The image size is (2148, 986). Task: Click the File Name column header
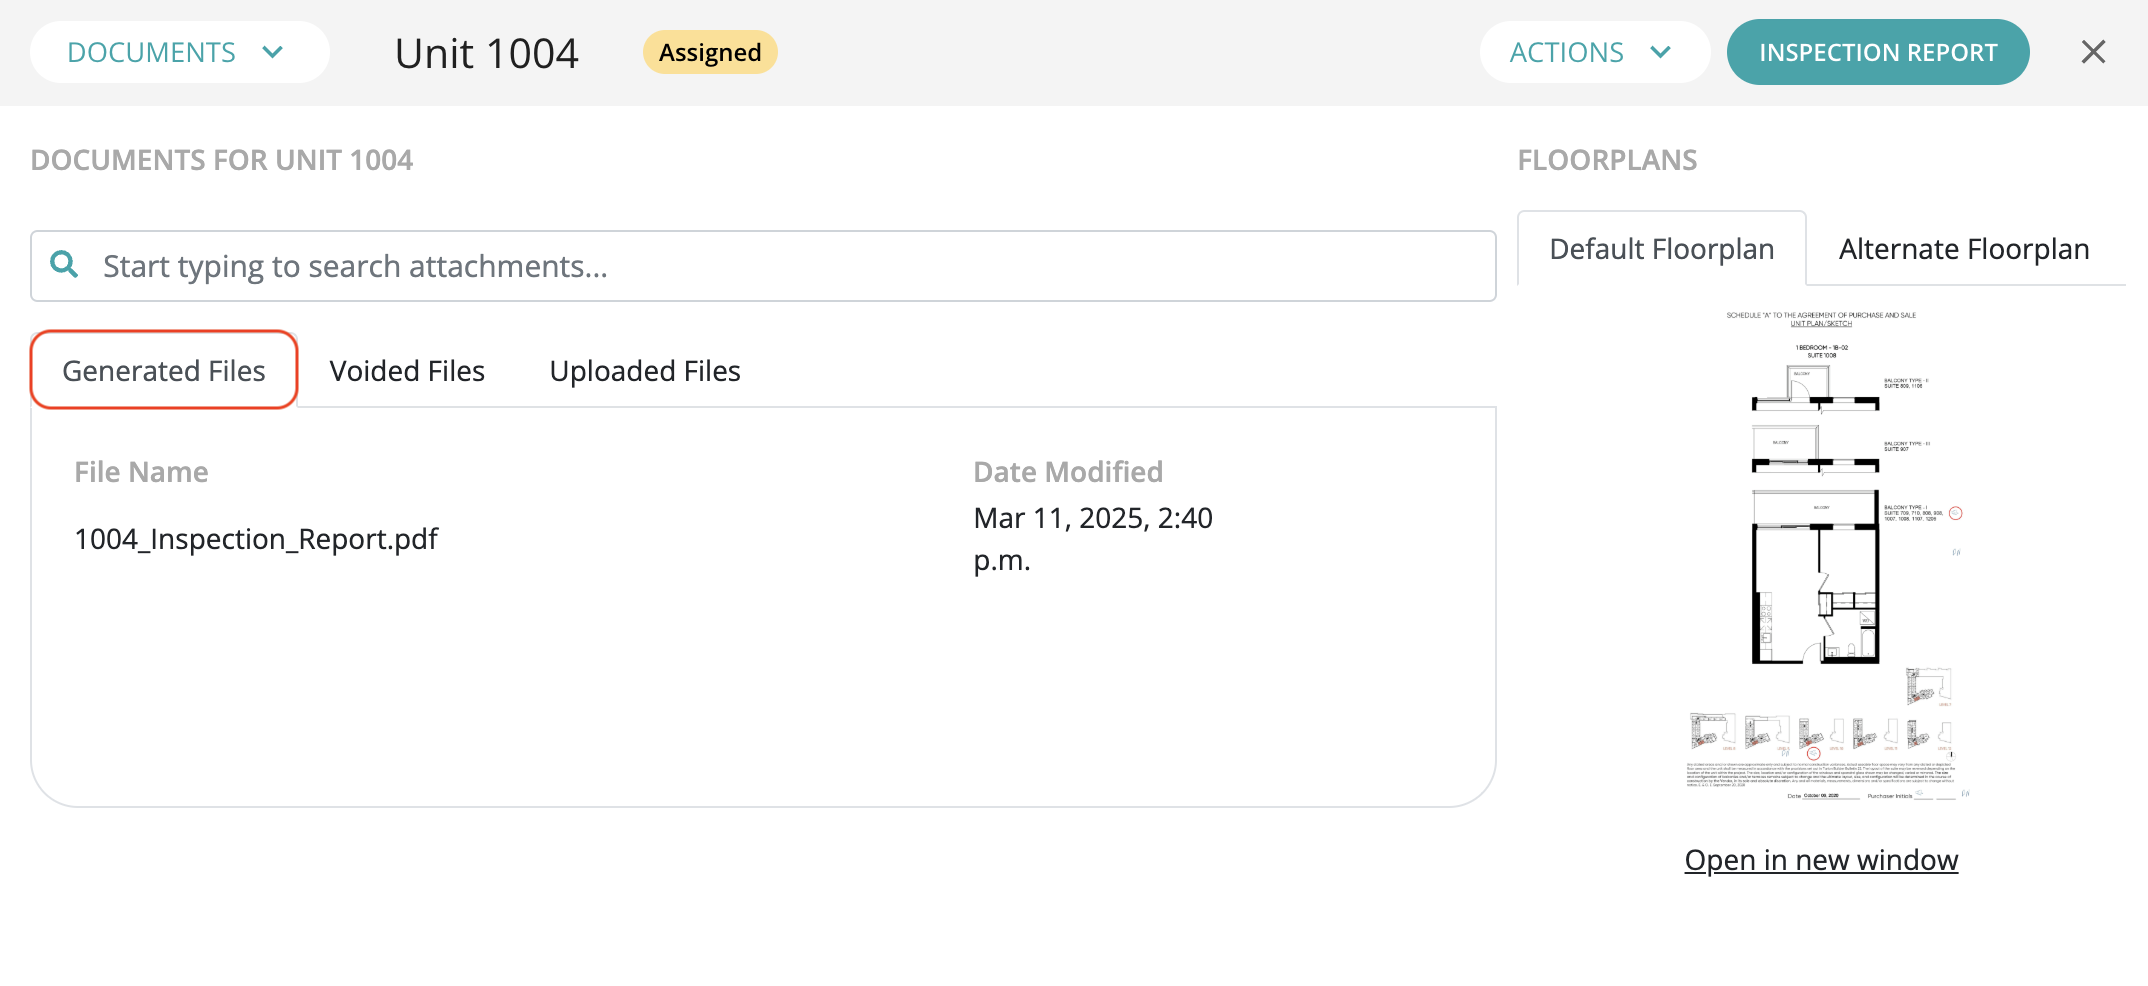(141, 472)
